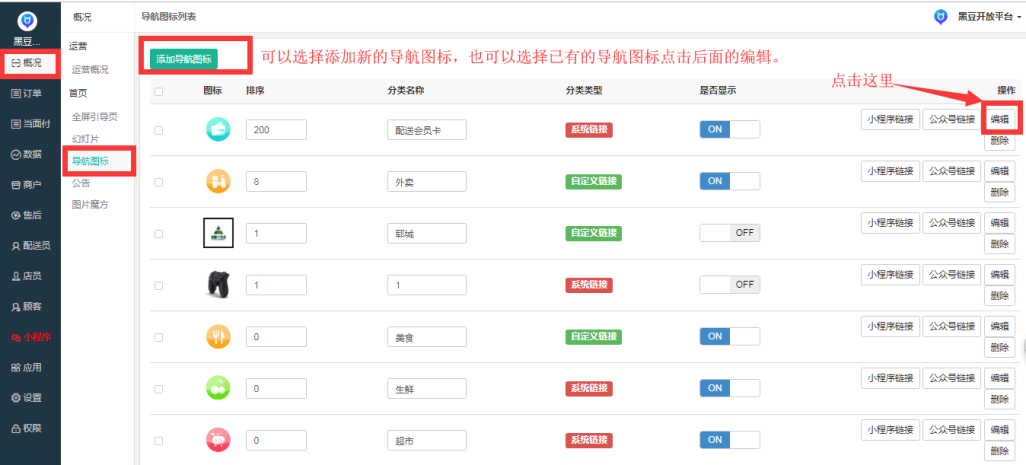Open the 配送员 sidebar menu

click(30, 246)
